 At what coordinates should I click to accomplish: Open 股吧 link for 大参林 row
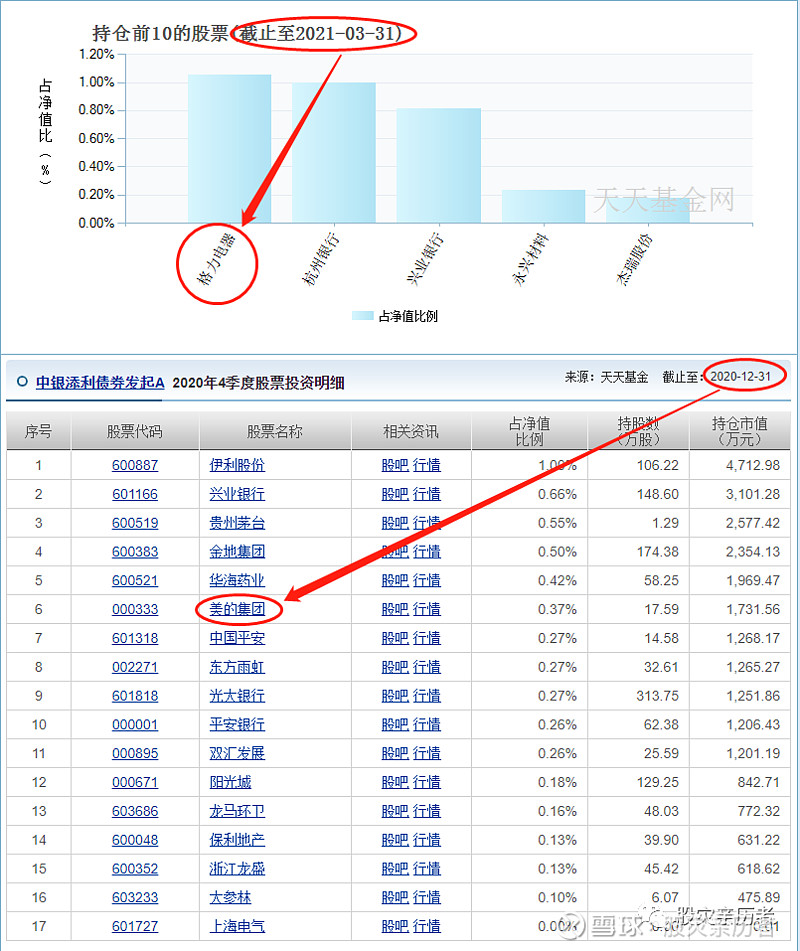[395, 897]
